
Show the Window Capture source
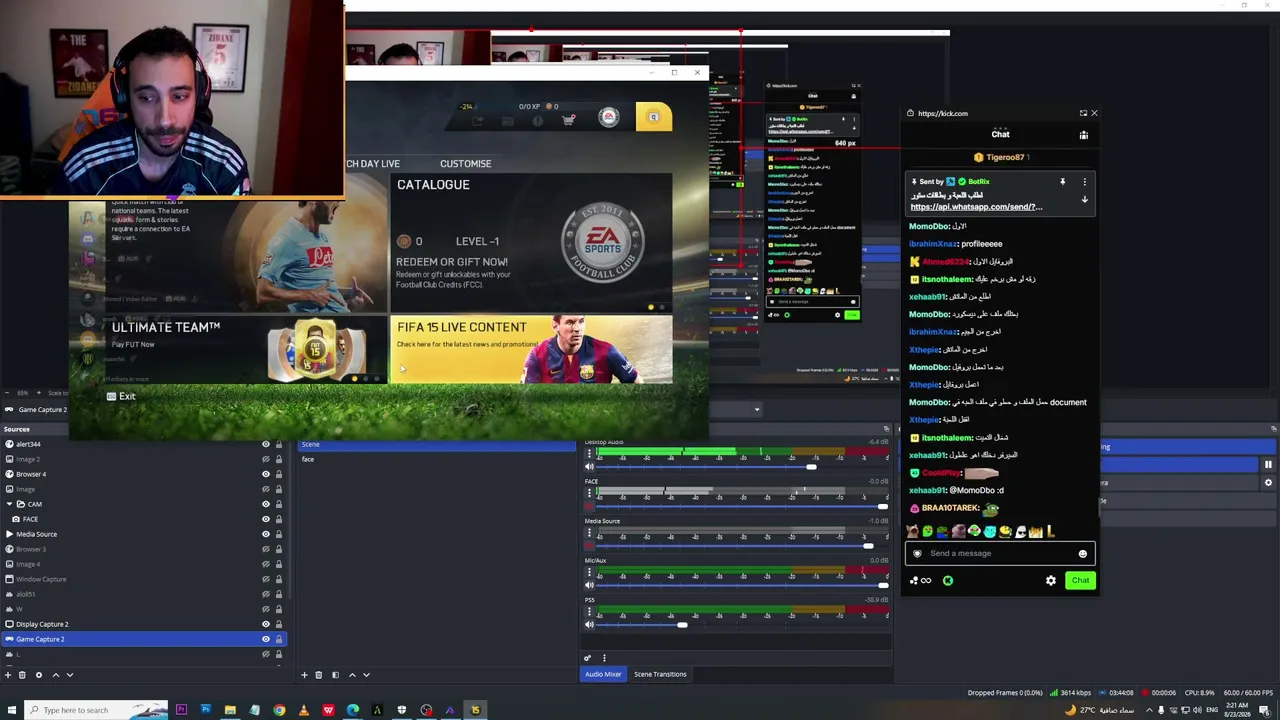[x=266, y=579]
